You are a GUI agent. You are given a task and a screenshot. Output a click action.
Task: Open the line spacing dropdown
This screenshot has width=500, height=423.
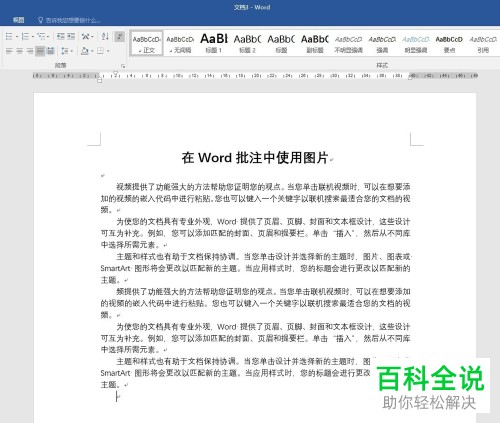[x=67, y=51]
